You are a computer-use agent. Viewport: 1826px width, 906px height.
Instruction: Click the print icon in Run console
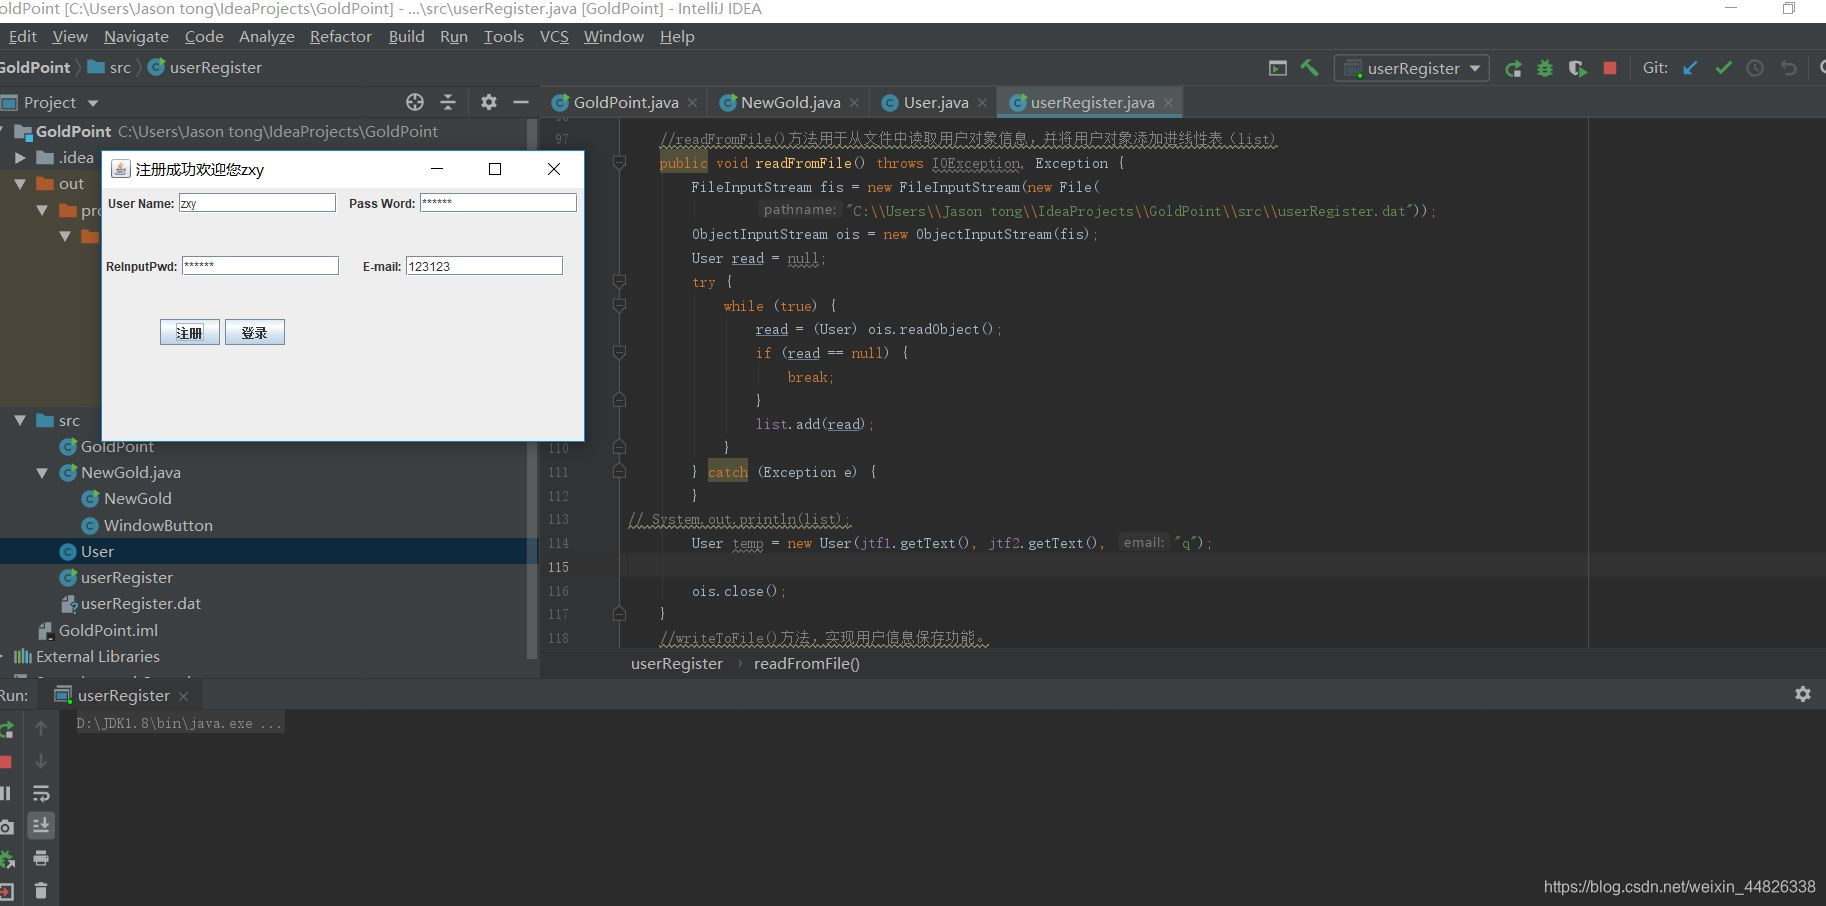click(x=41, y=858)
